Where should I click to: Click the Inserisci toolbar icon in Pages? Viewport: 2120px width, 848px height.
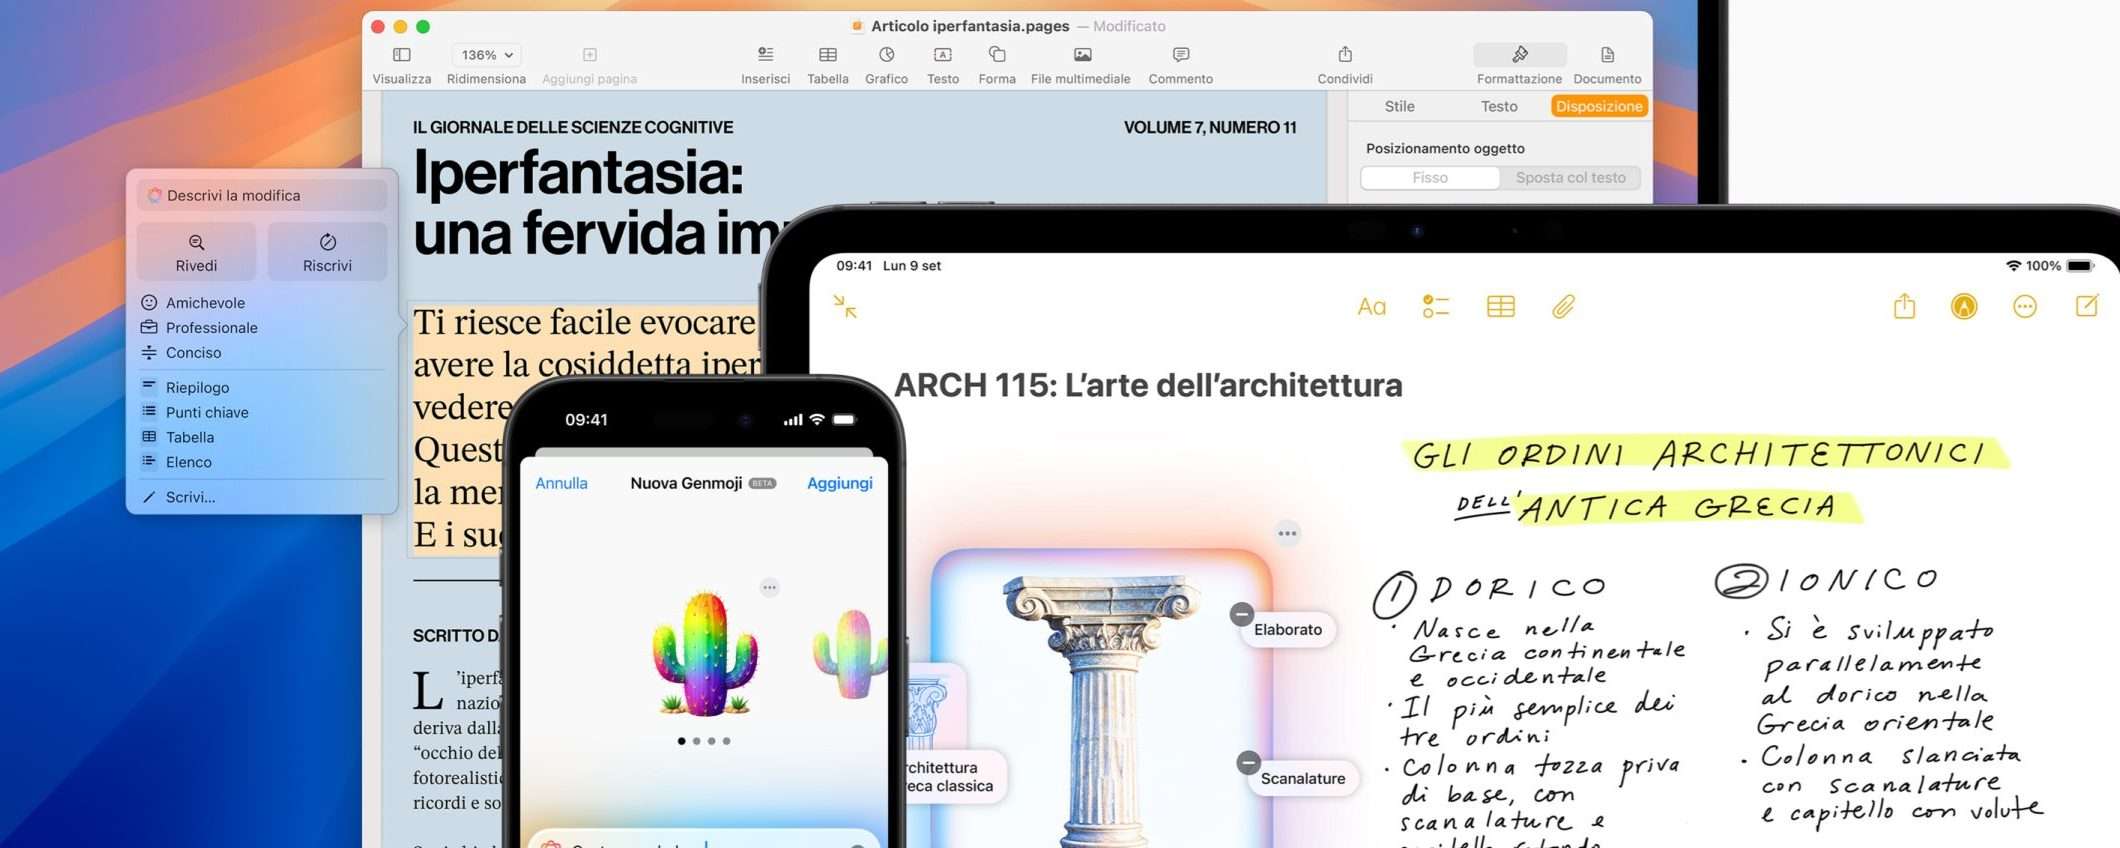765,55
